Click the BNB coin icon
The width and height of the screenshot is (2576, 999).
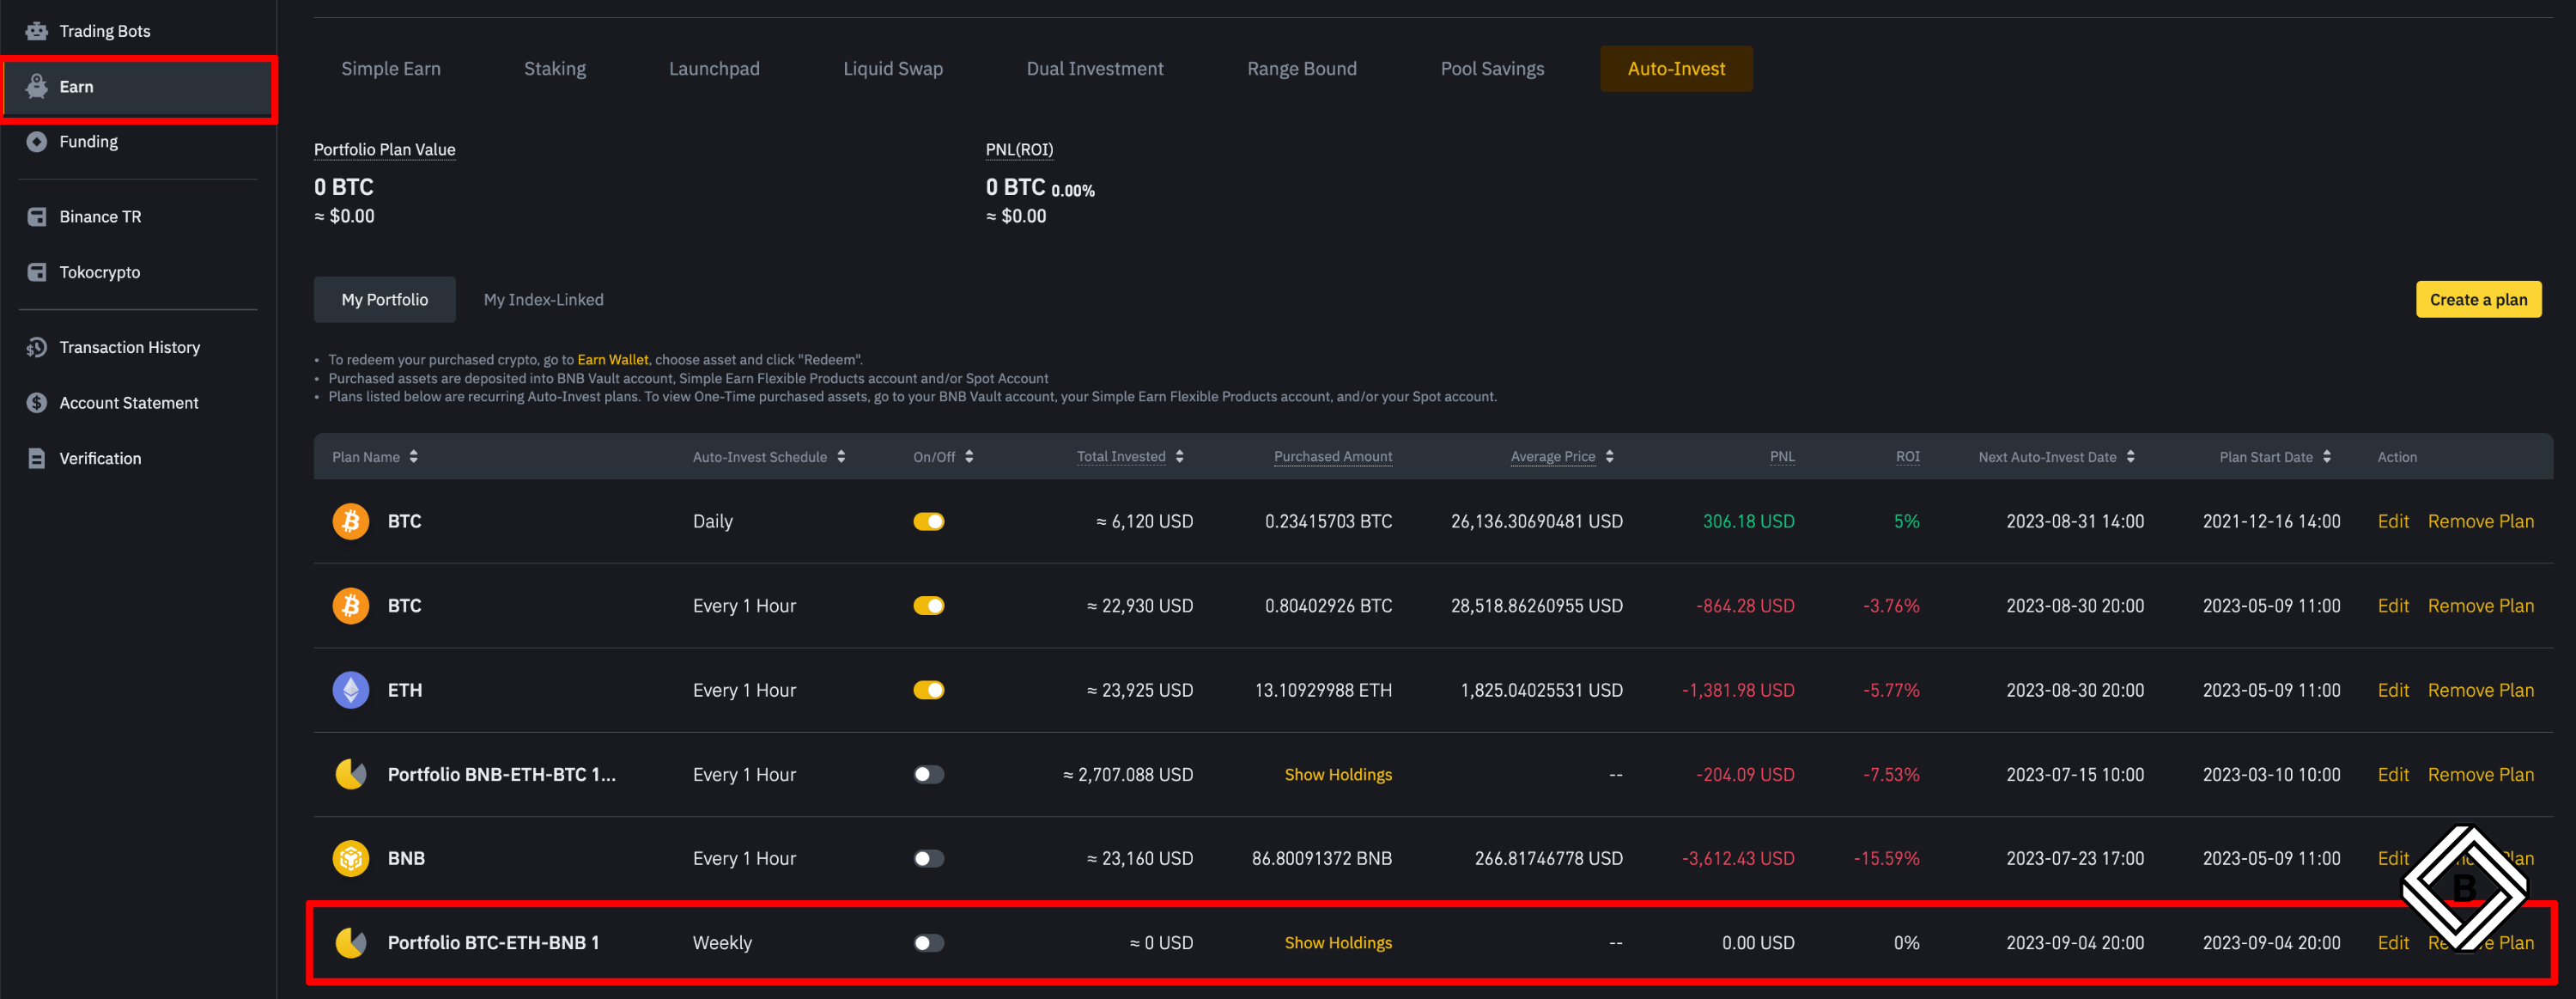[x=350, y=858]
